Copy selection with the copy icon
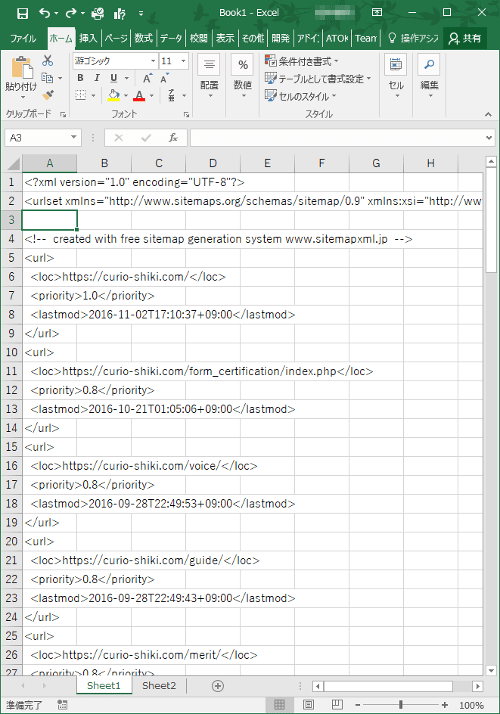 click(47, 77)
